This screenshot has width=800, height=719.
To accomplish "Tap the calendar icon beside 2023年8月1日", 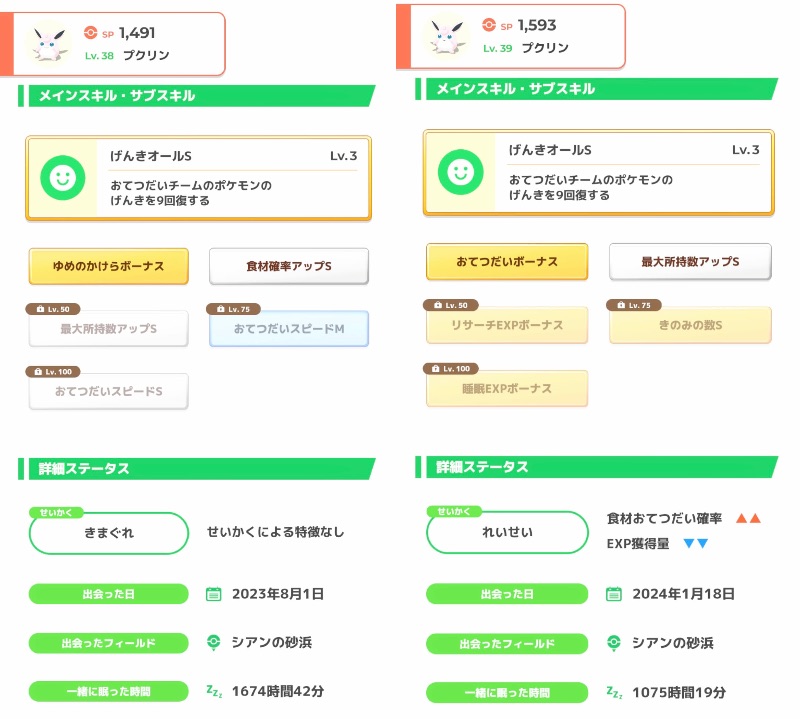I will tap(213, 594).
